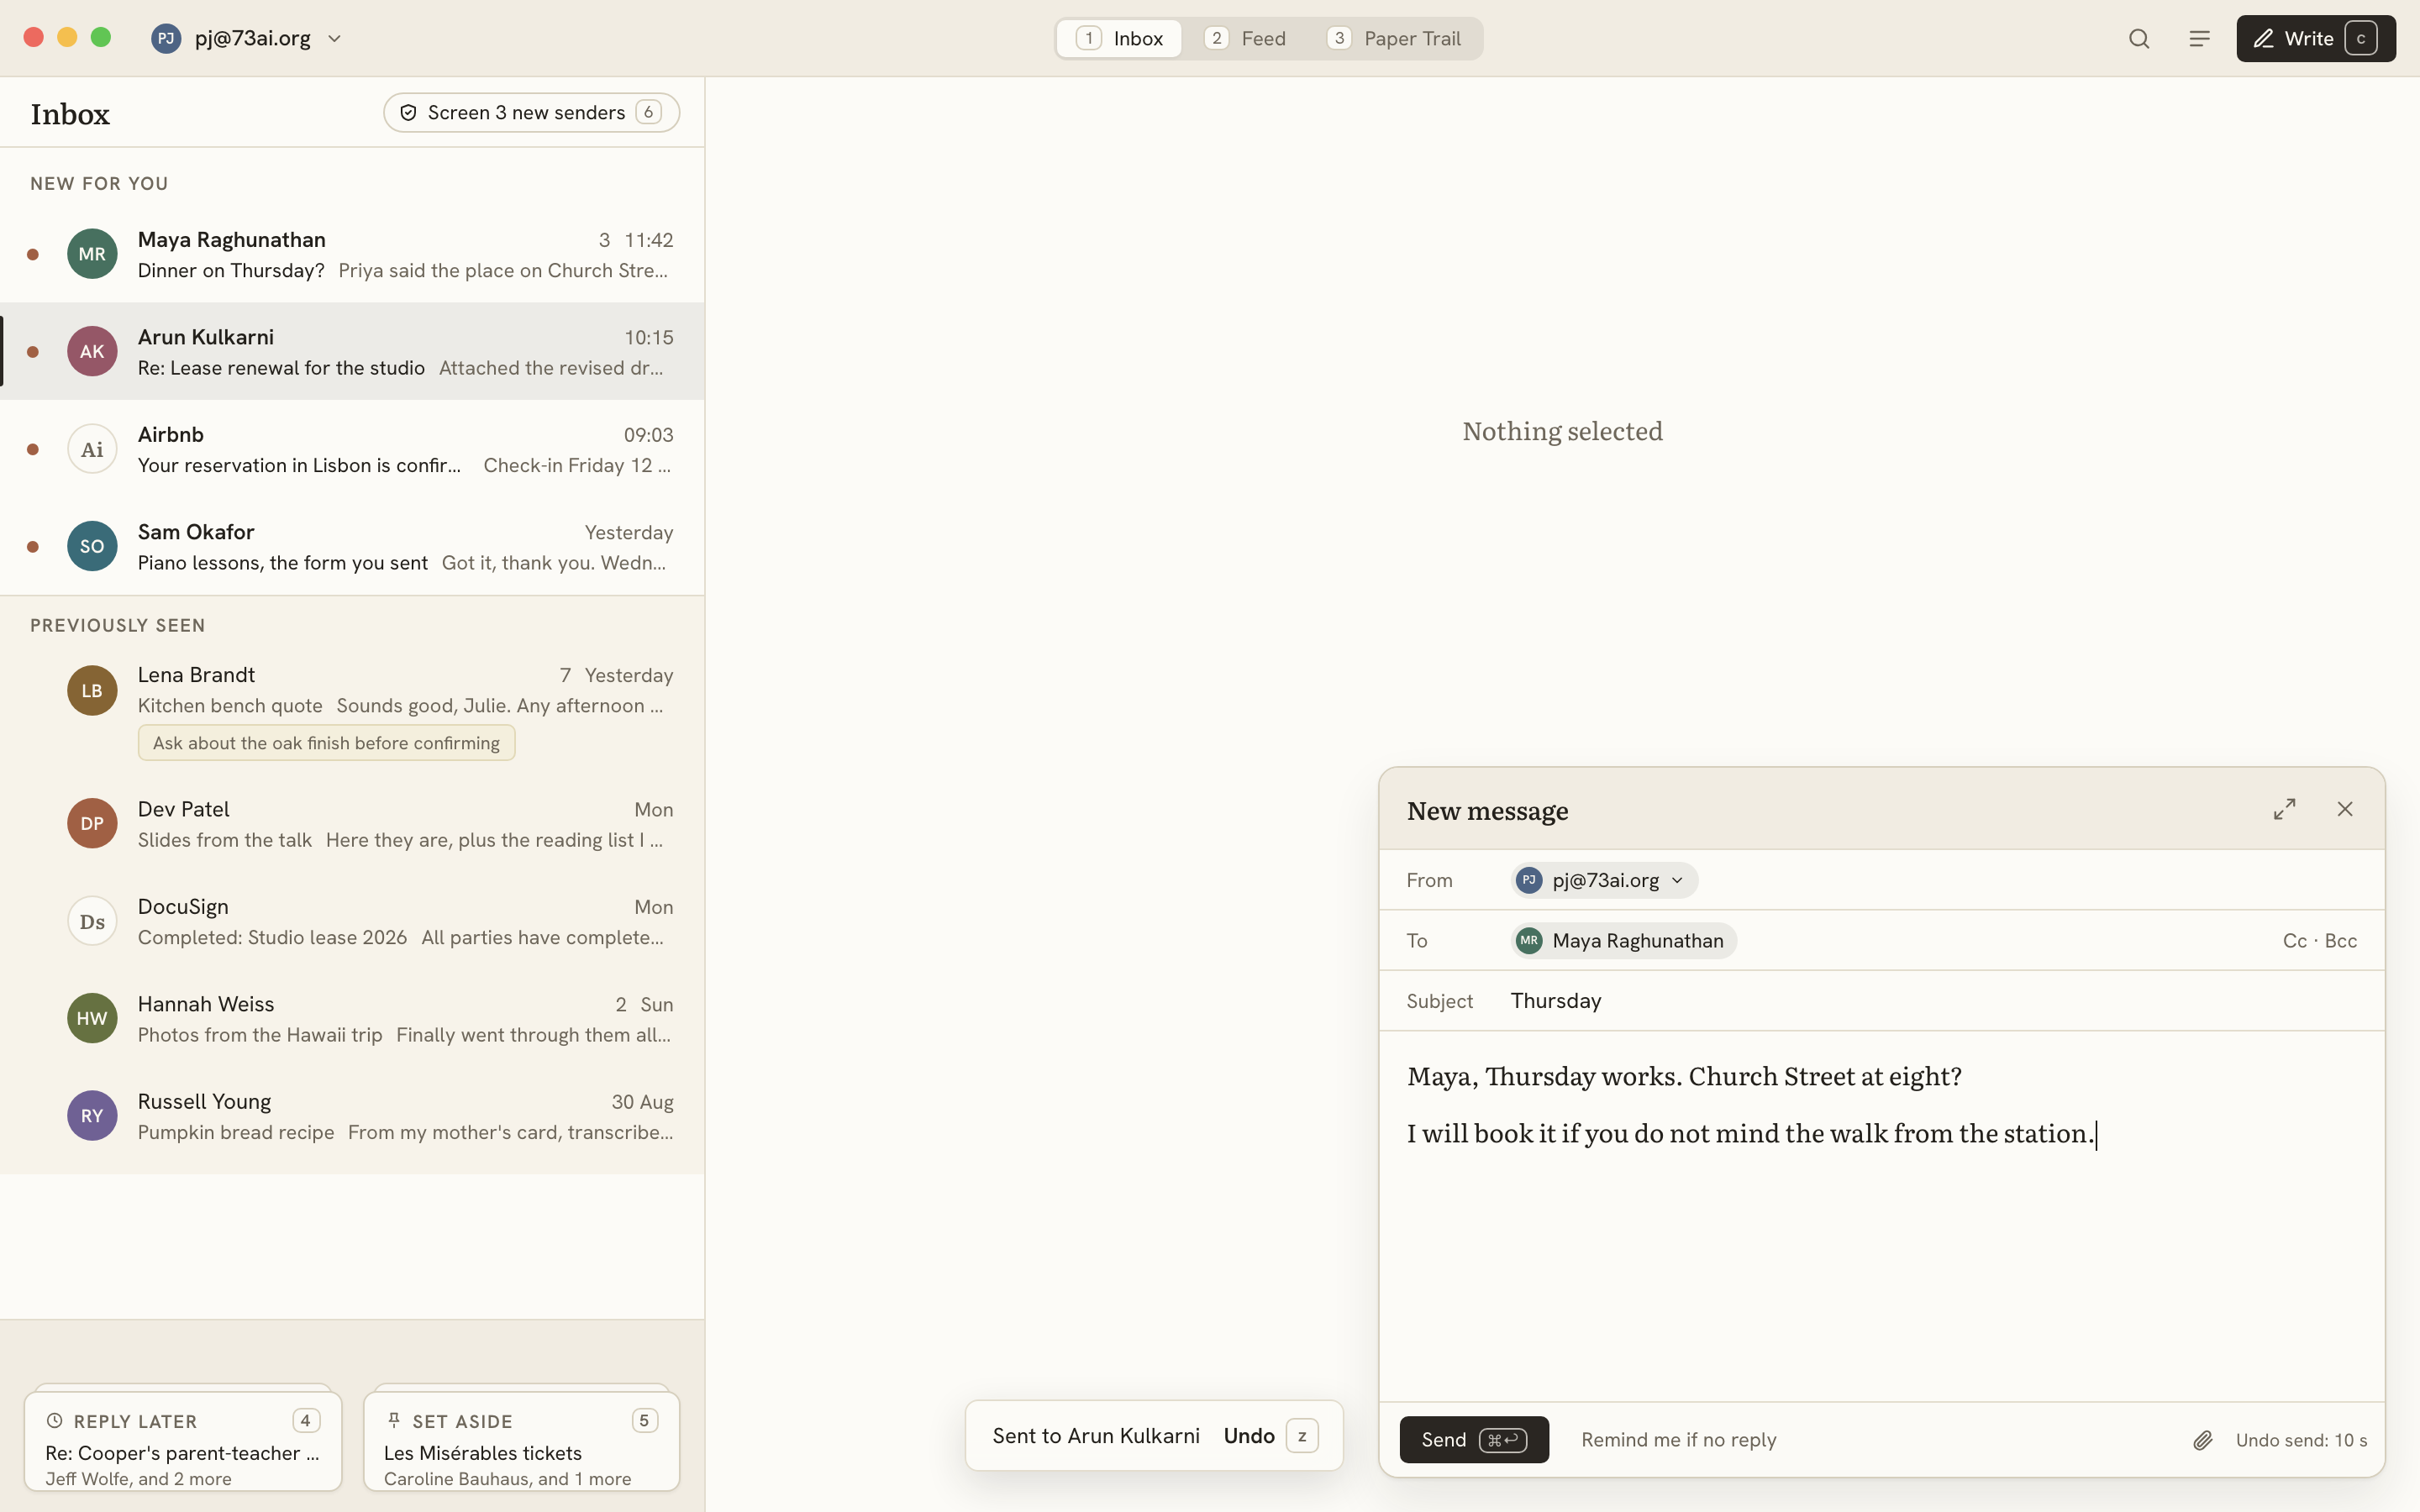
Task: Click the Write compose button
Action: 2315,39
